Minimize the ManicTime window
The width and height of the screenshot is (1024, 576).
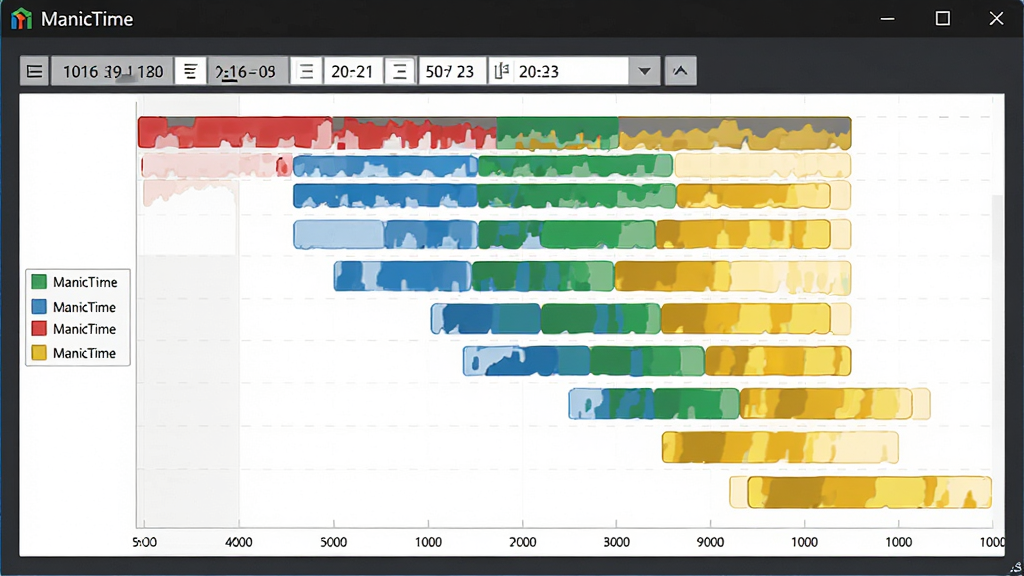(888, 19)
